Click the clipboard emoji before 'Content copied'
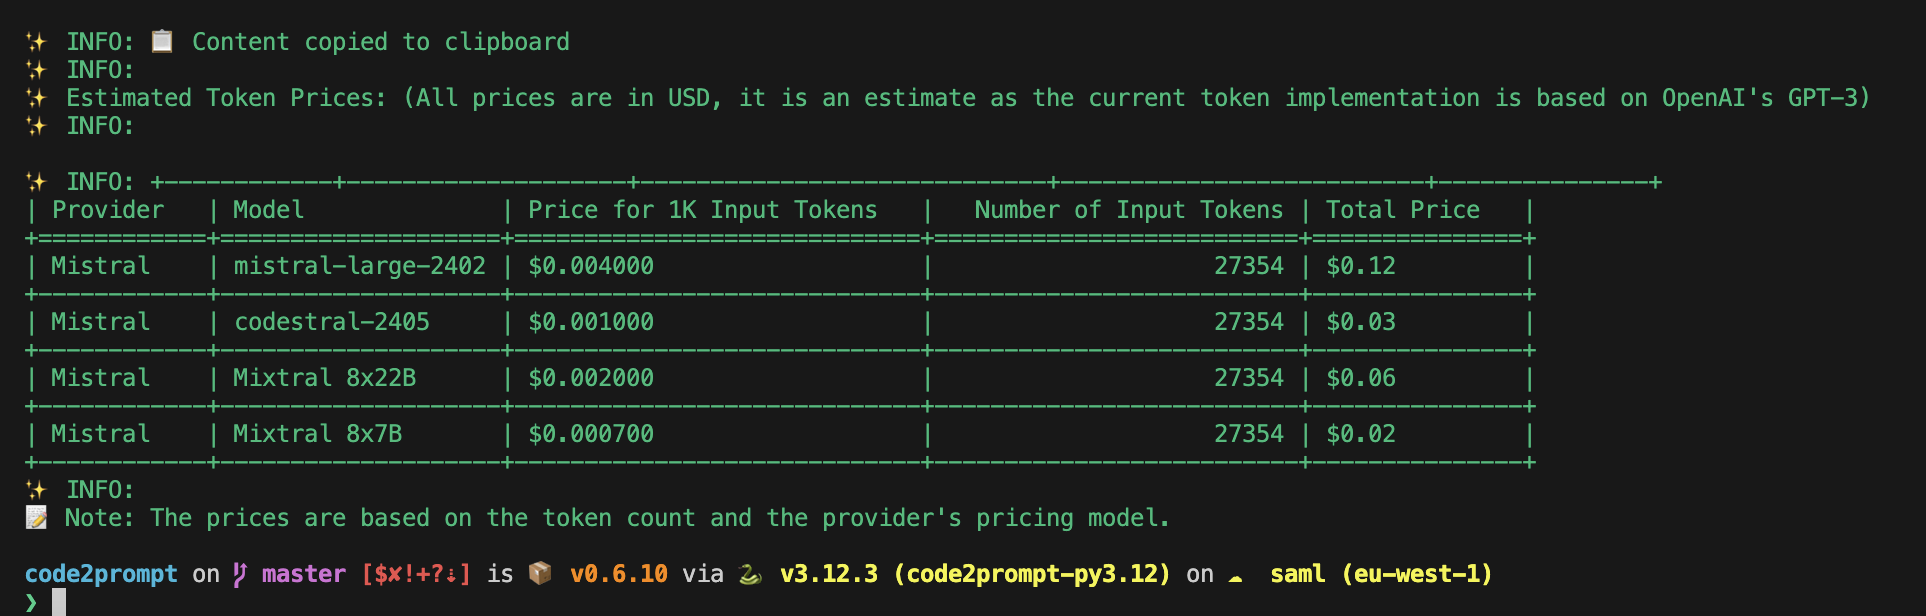Viewport: 1926px width, 616px height. coord(162,41)
